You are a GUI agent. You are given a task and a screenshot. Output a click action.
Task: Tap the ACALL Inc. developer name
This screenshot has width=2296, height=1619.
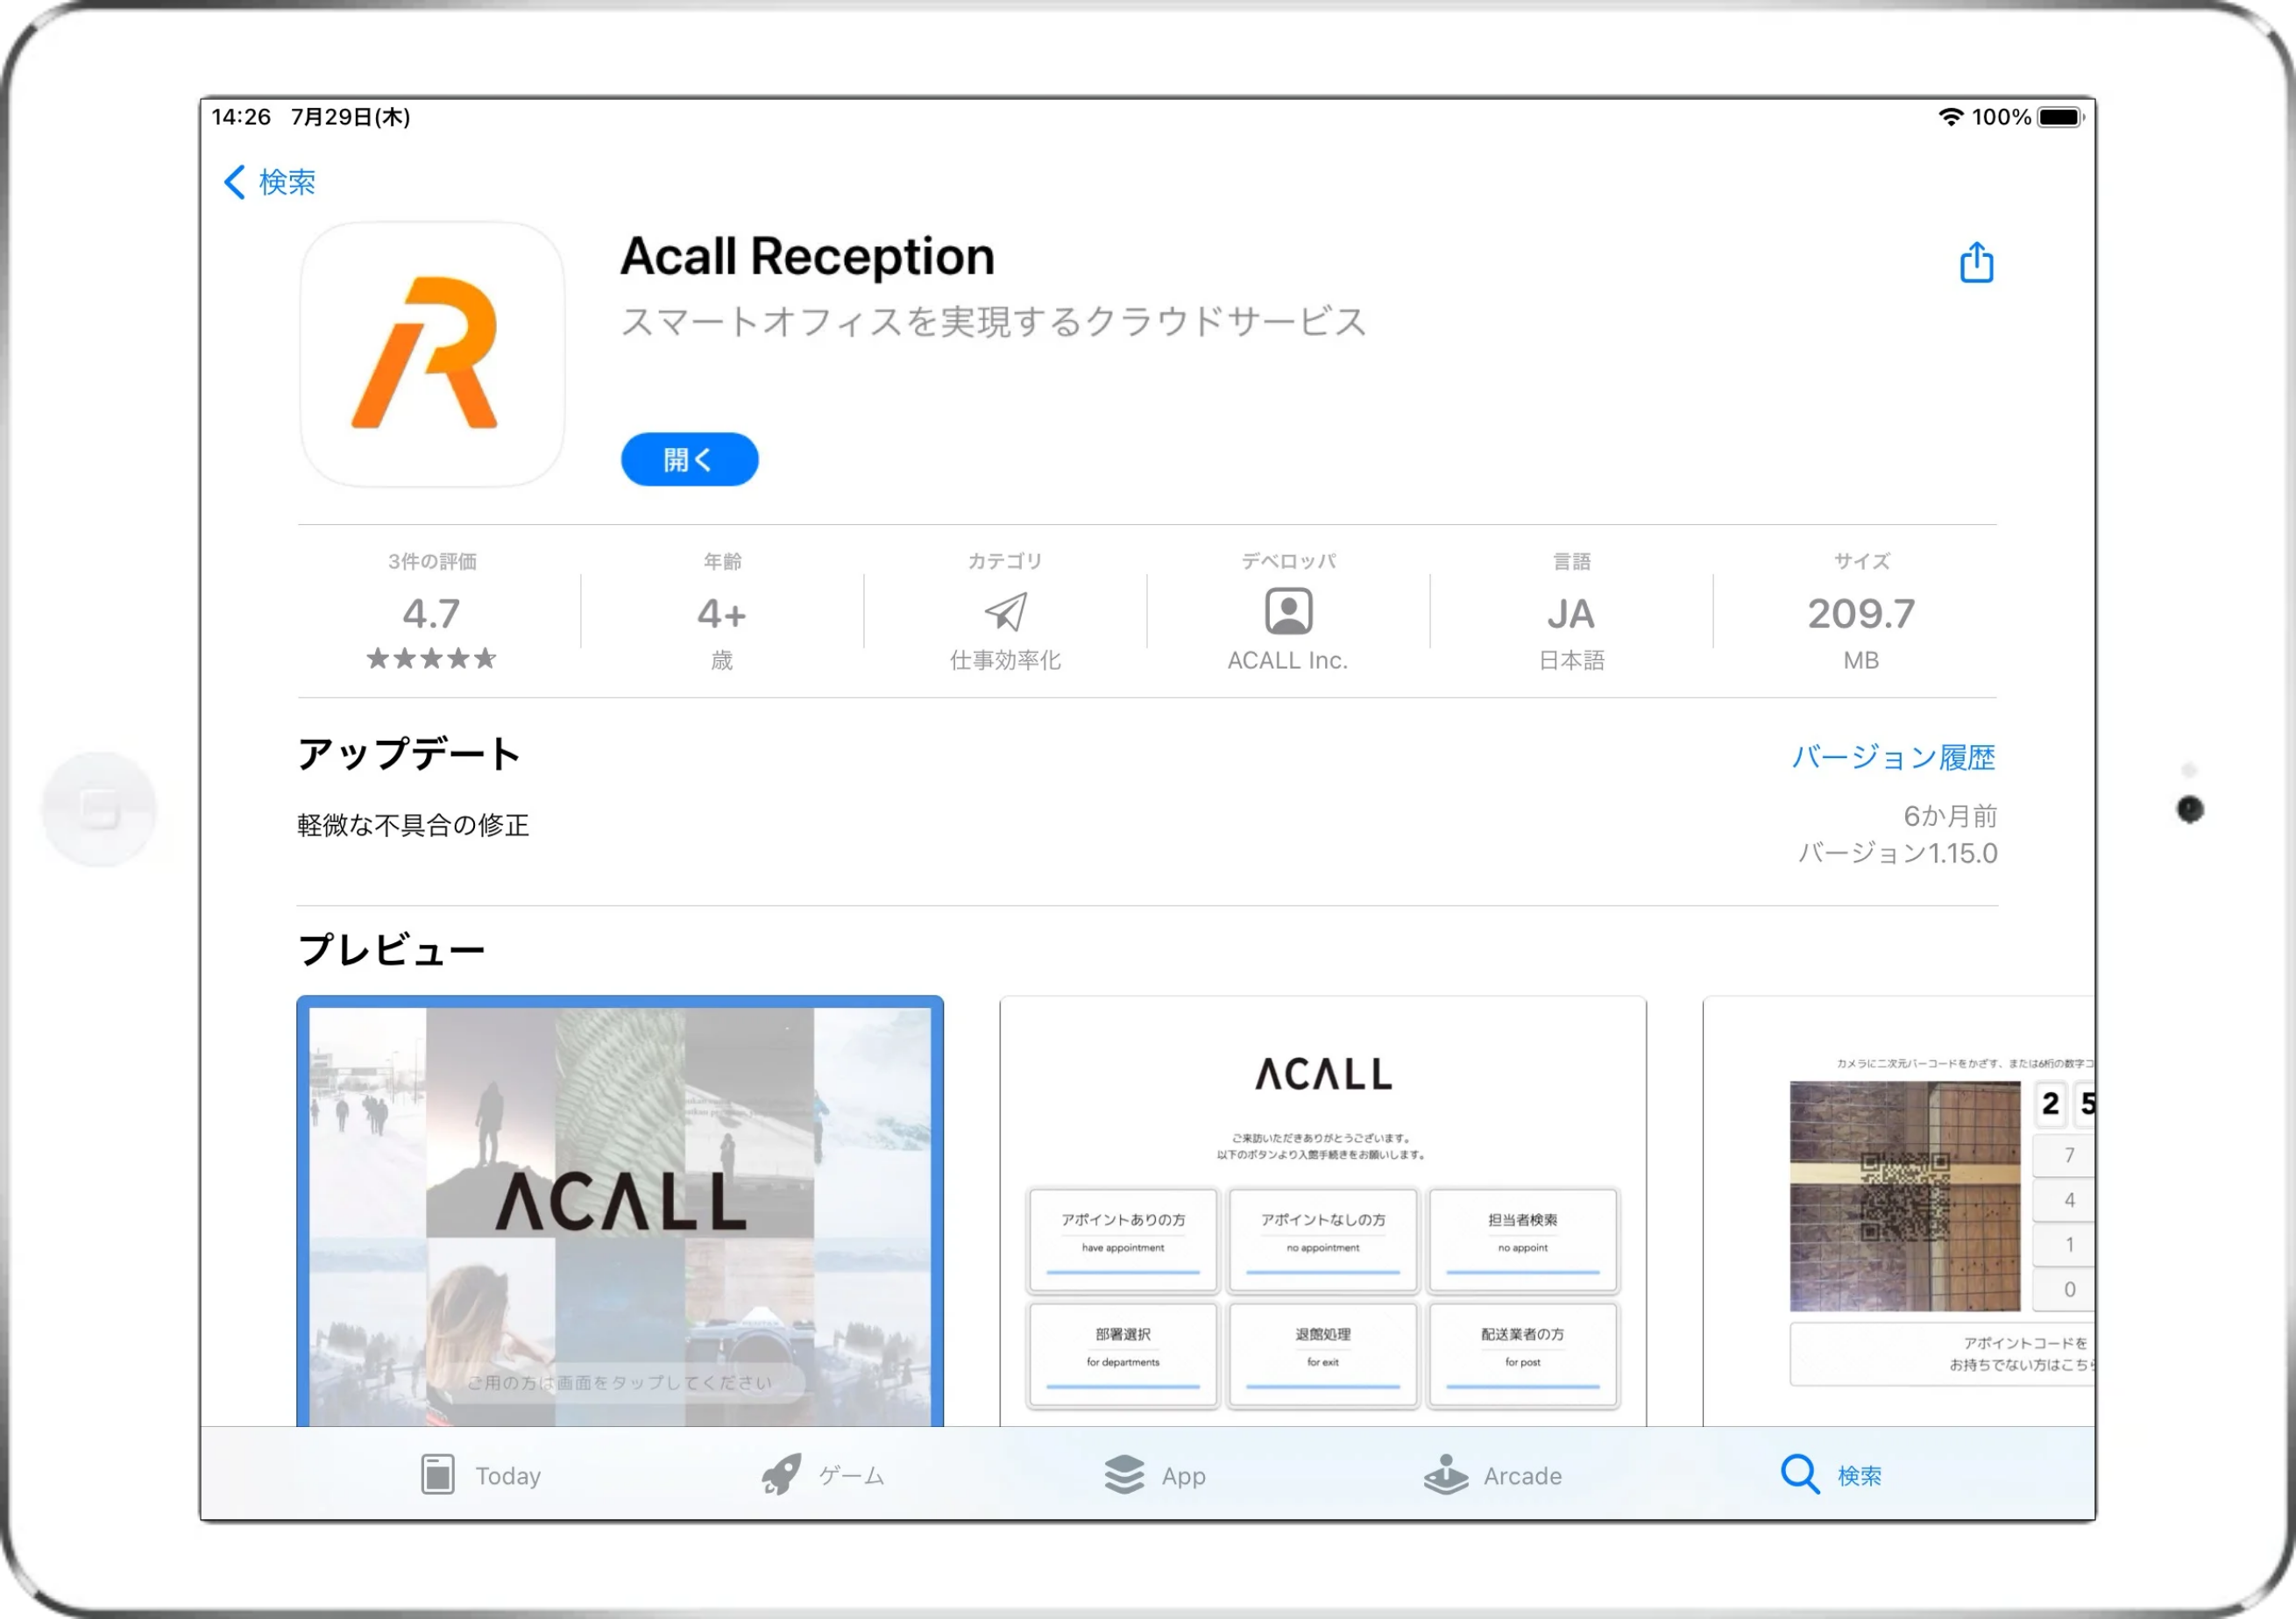(1288, 660)
